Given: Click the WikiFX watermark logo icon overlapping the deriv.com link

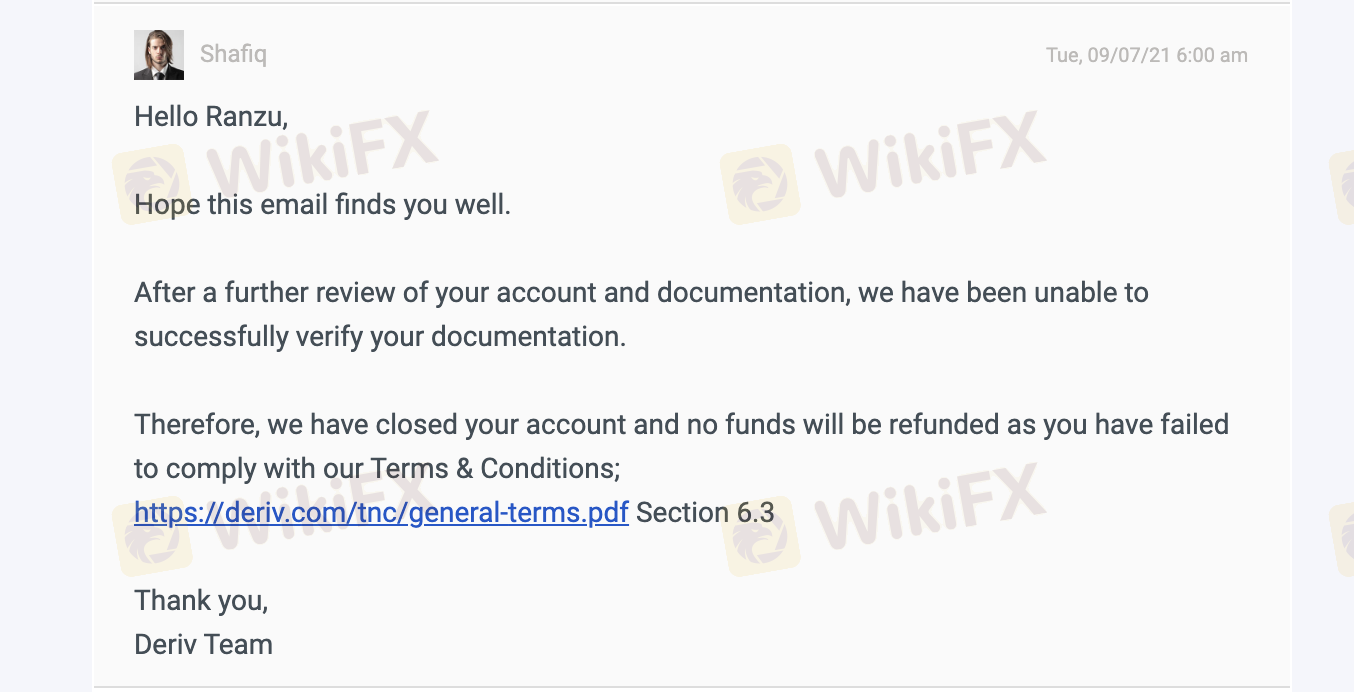Looking at the screenshot, I should 152,537.
